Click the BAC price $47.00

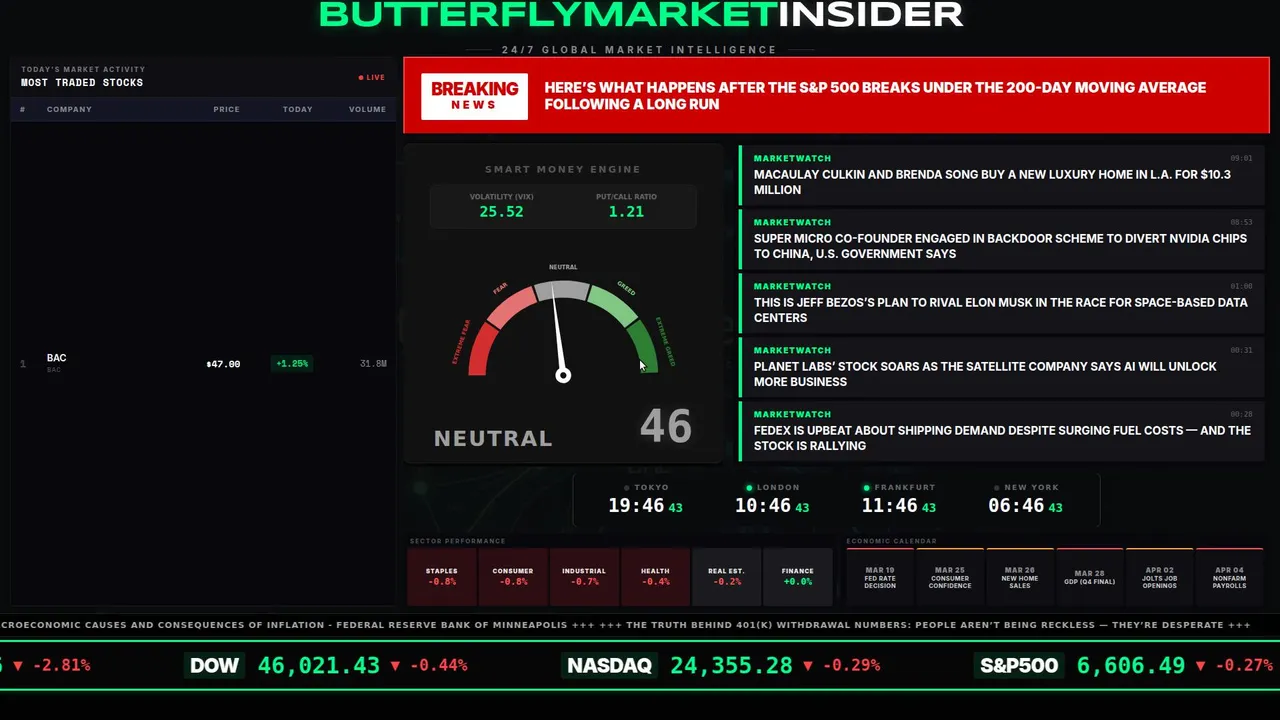223,364
